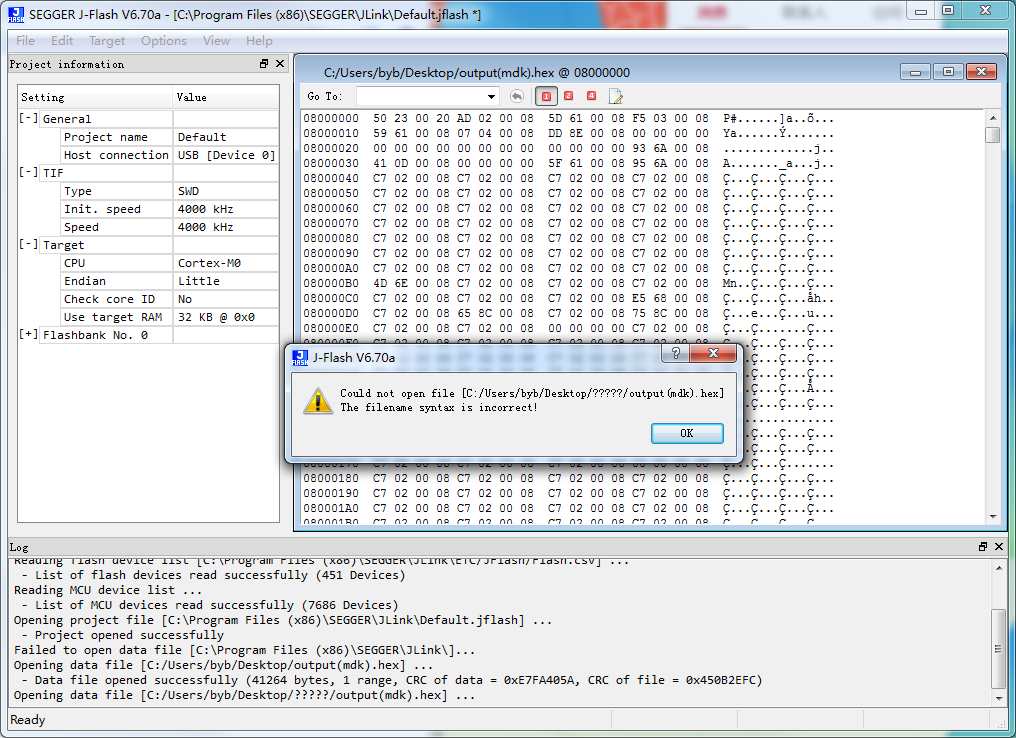
Task: Minimize the main SEGGER J-Flash window
Action: click(920, 11)
